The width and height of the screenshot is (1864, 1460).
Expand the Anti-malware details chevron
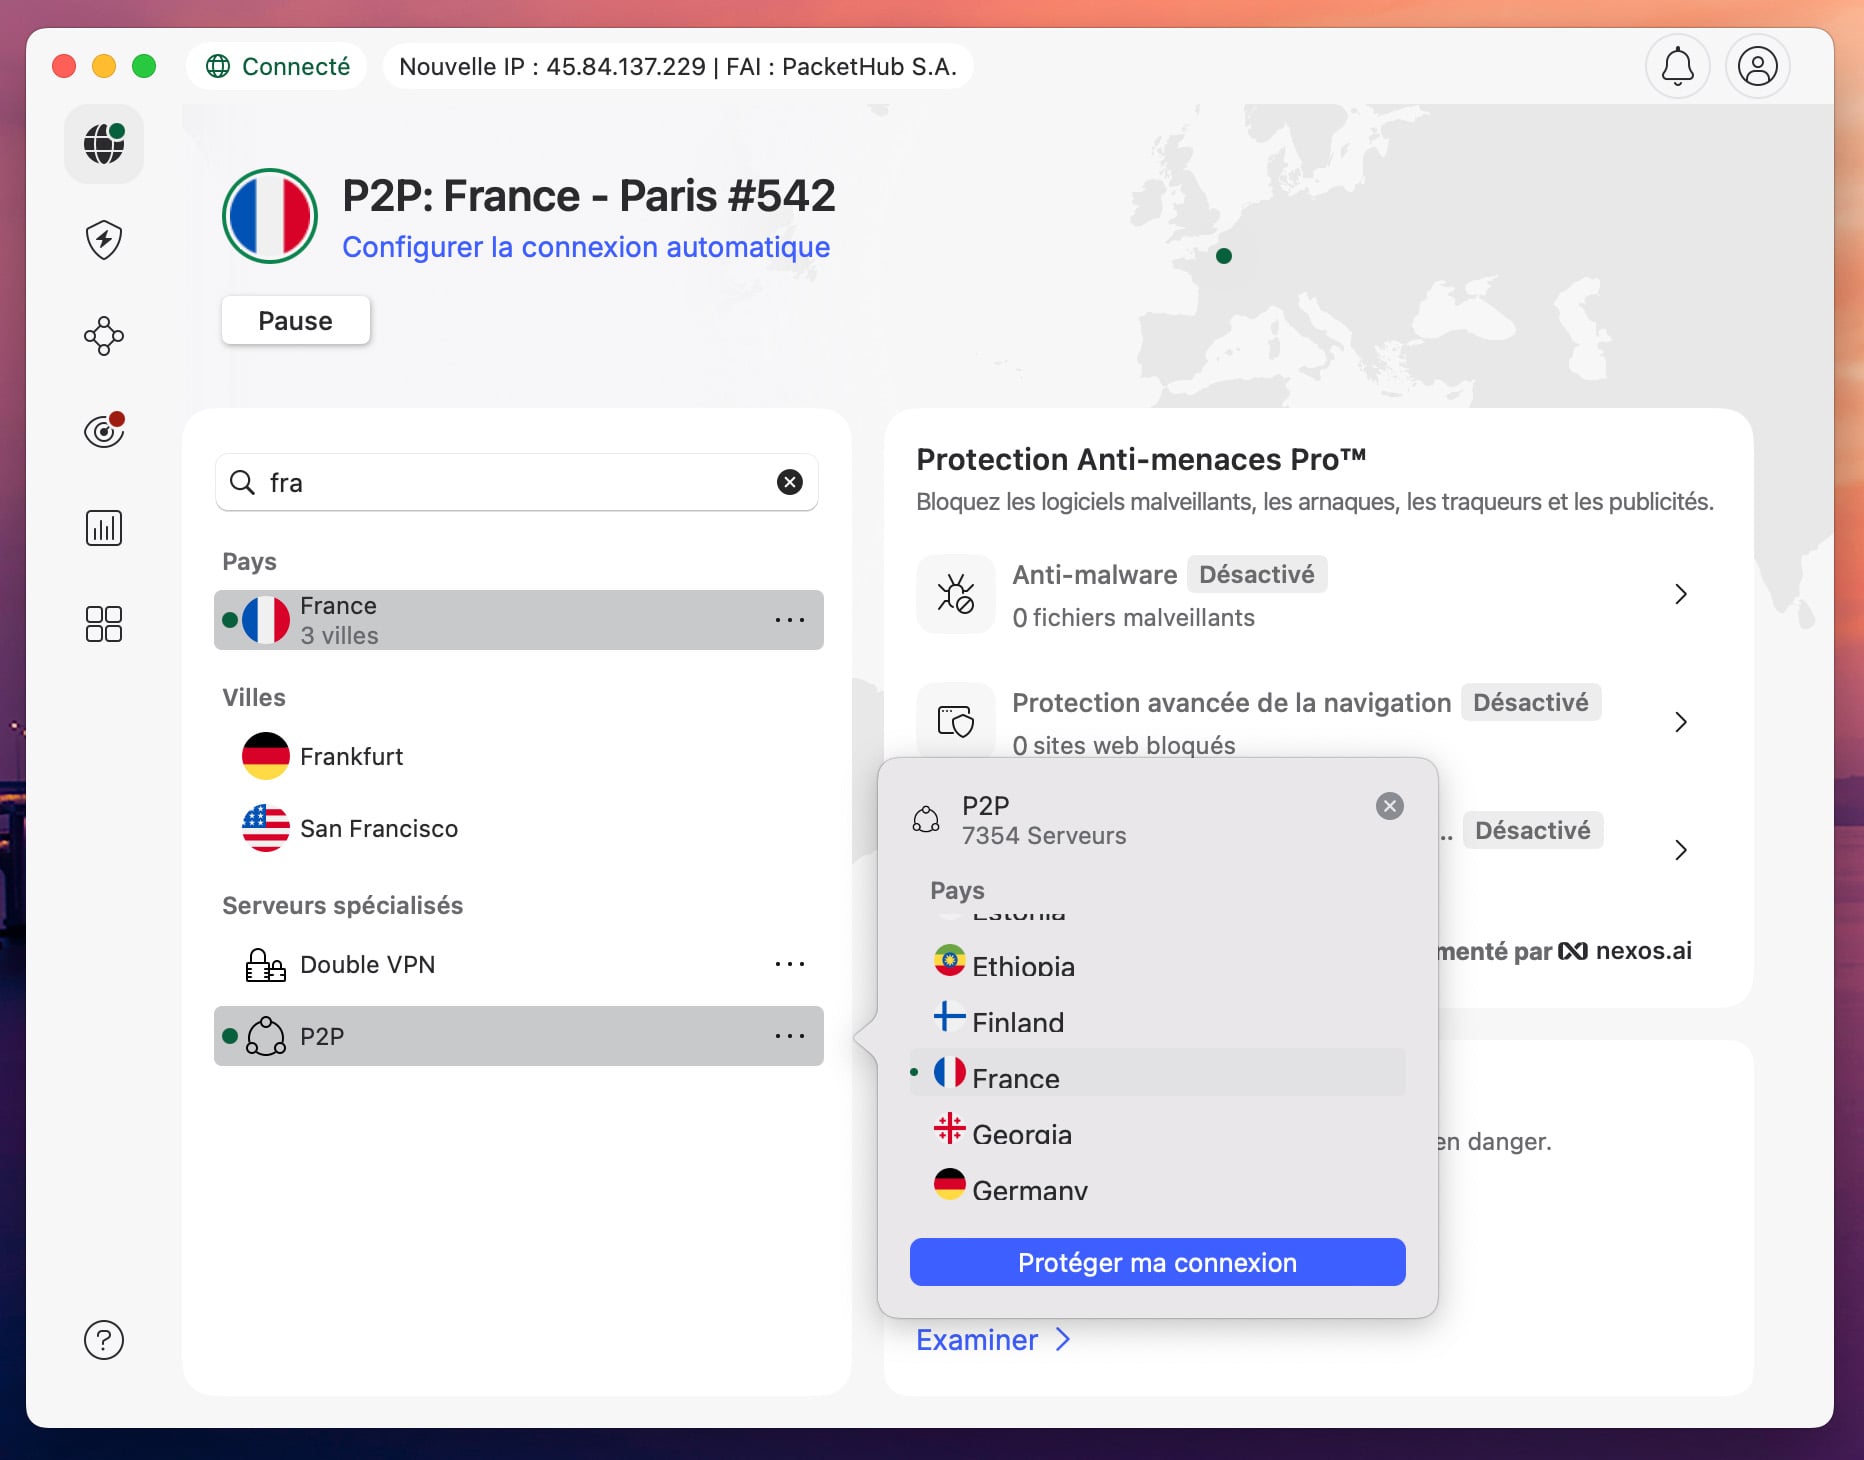pos(1682,593)
